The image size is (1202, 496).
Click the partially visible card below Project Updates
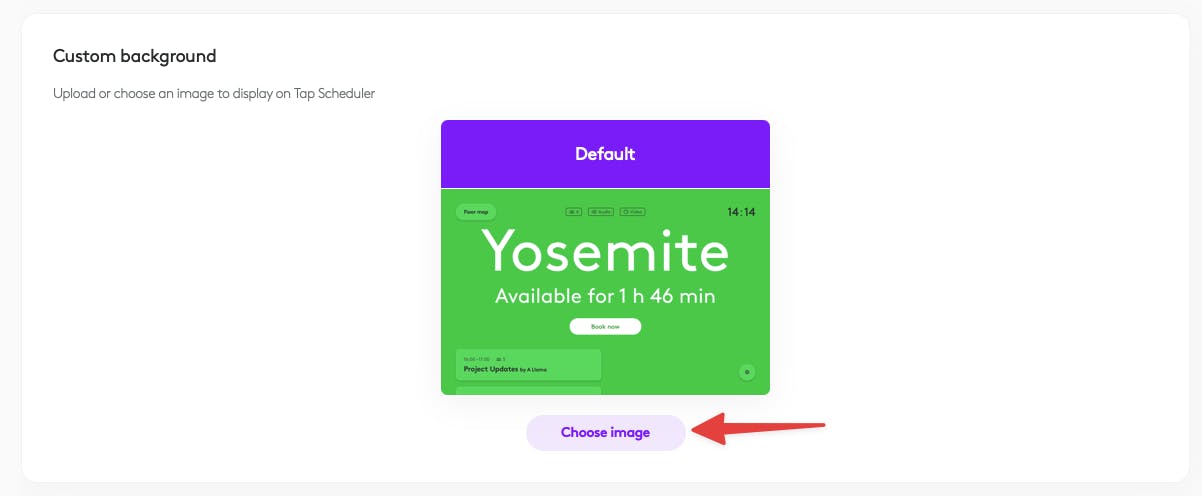click(x=528, y=390)
